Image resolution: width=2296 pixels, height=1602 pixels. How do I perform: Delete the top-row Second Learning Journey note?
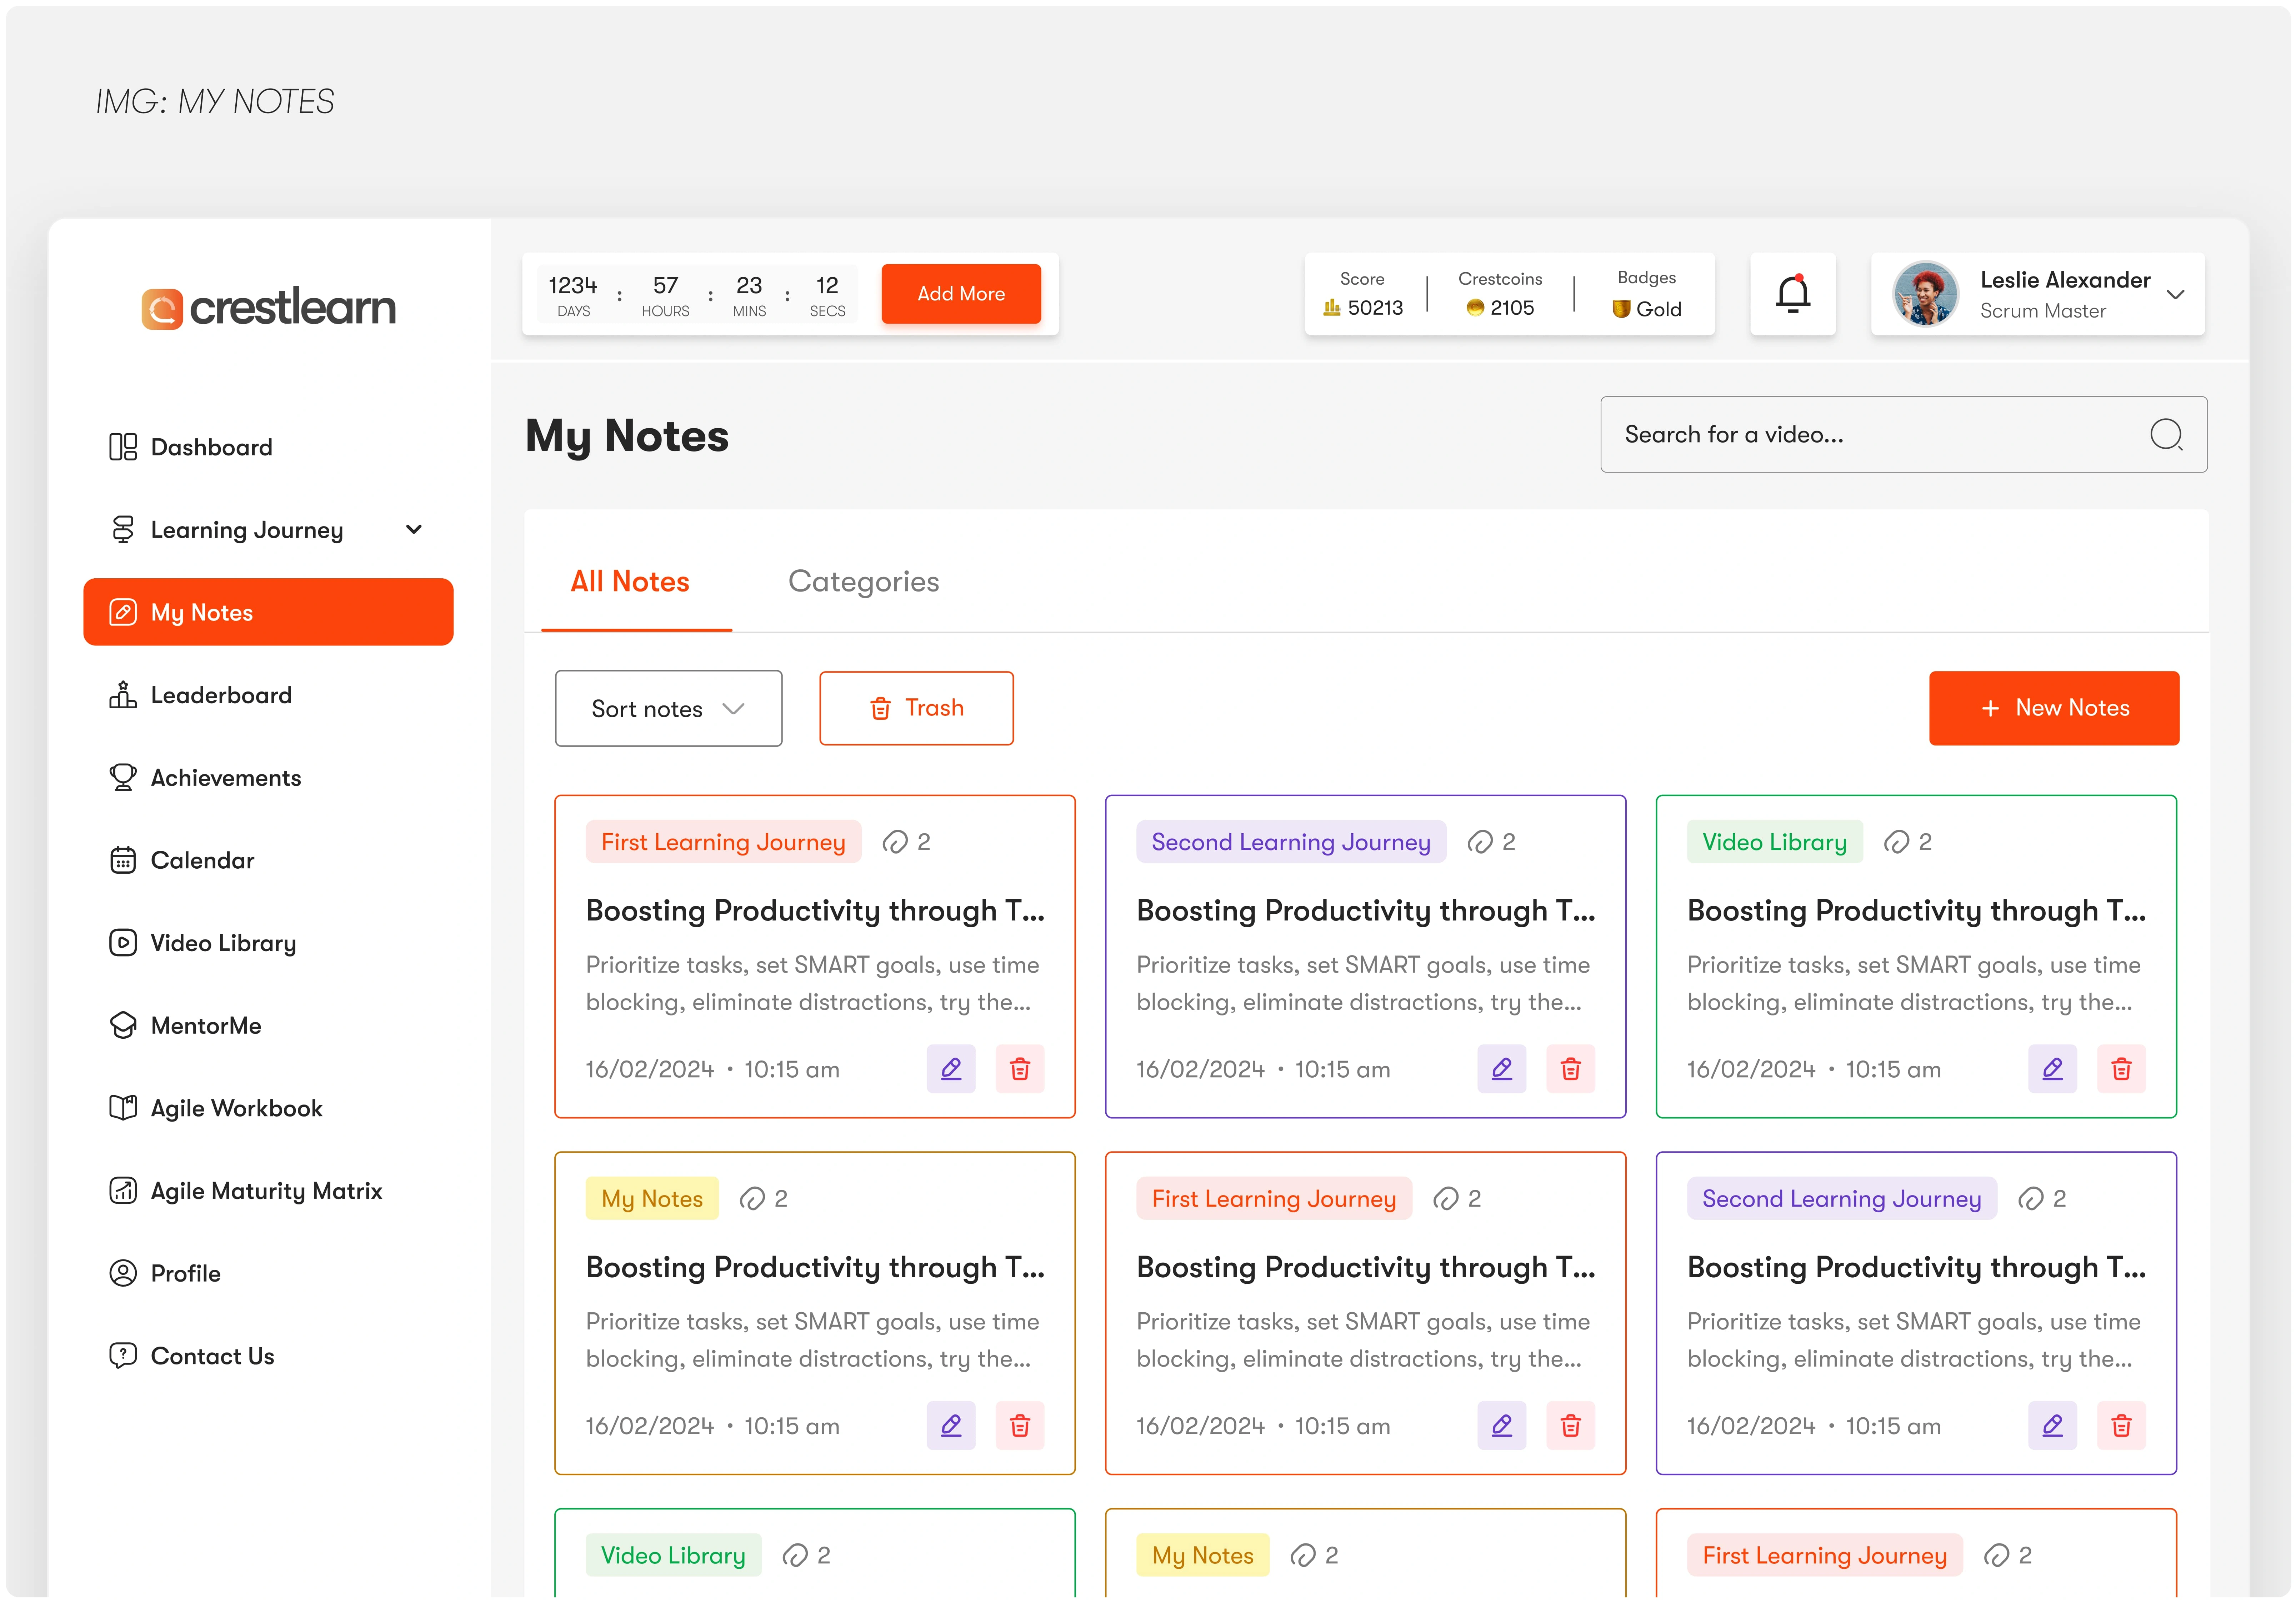click(x=1571, y=1069)
